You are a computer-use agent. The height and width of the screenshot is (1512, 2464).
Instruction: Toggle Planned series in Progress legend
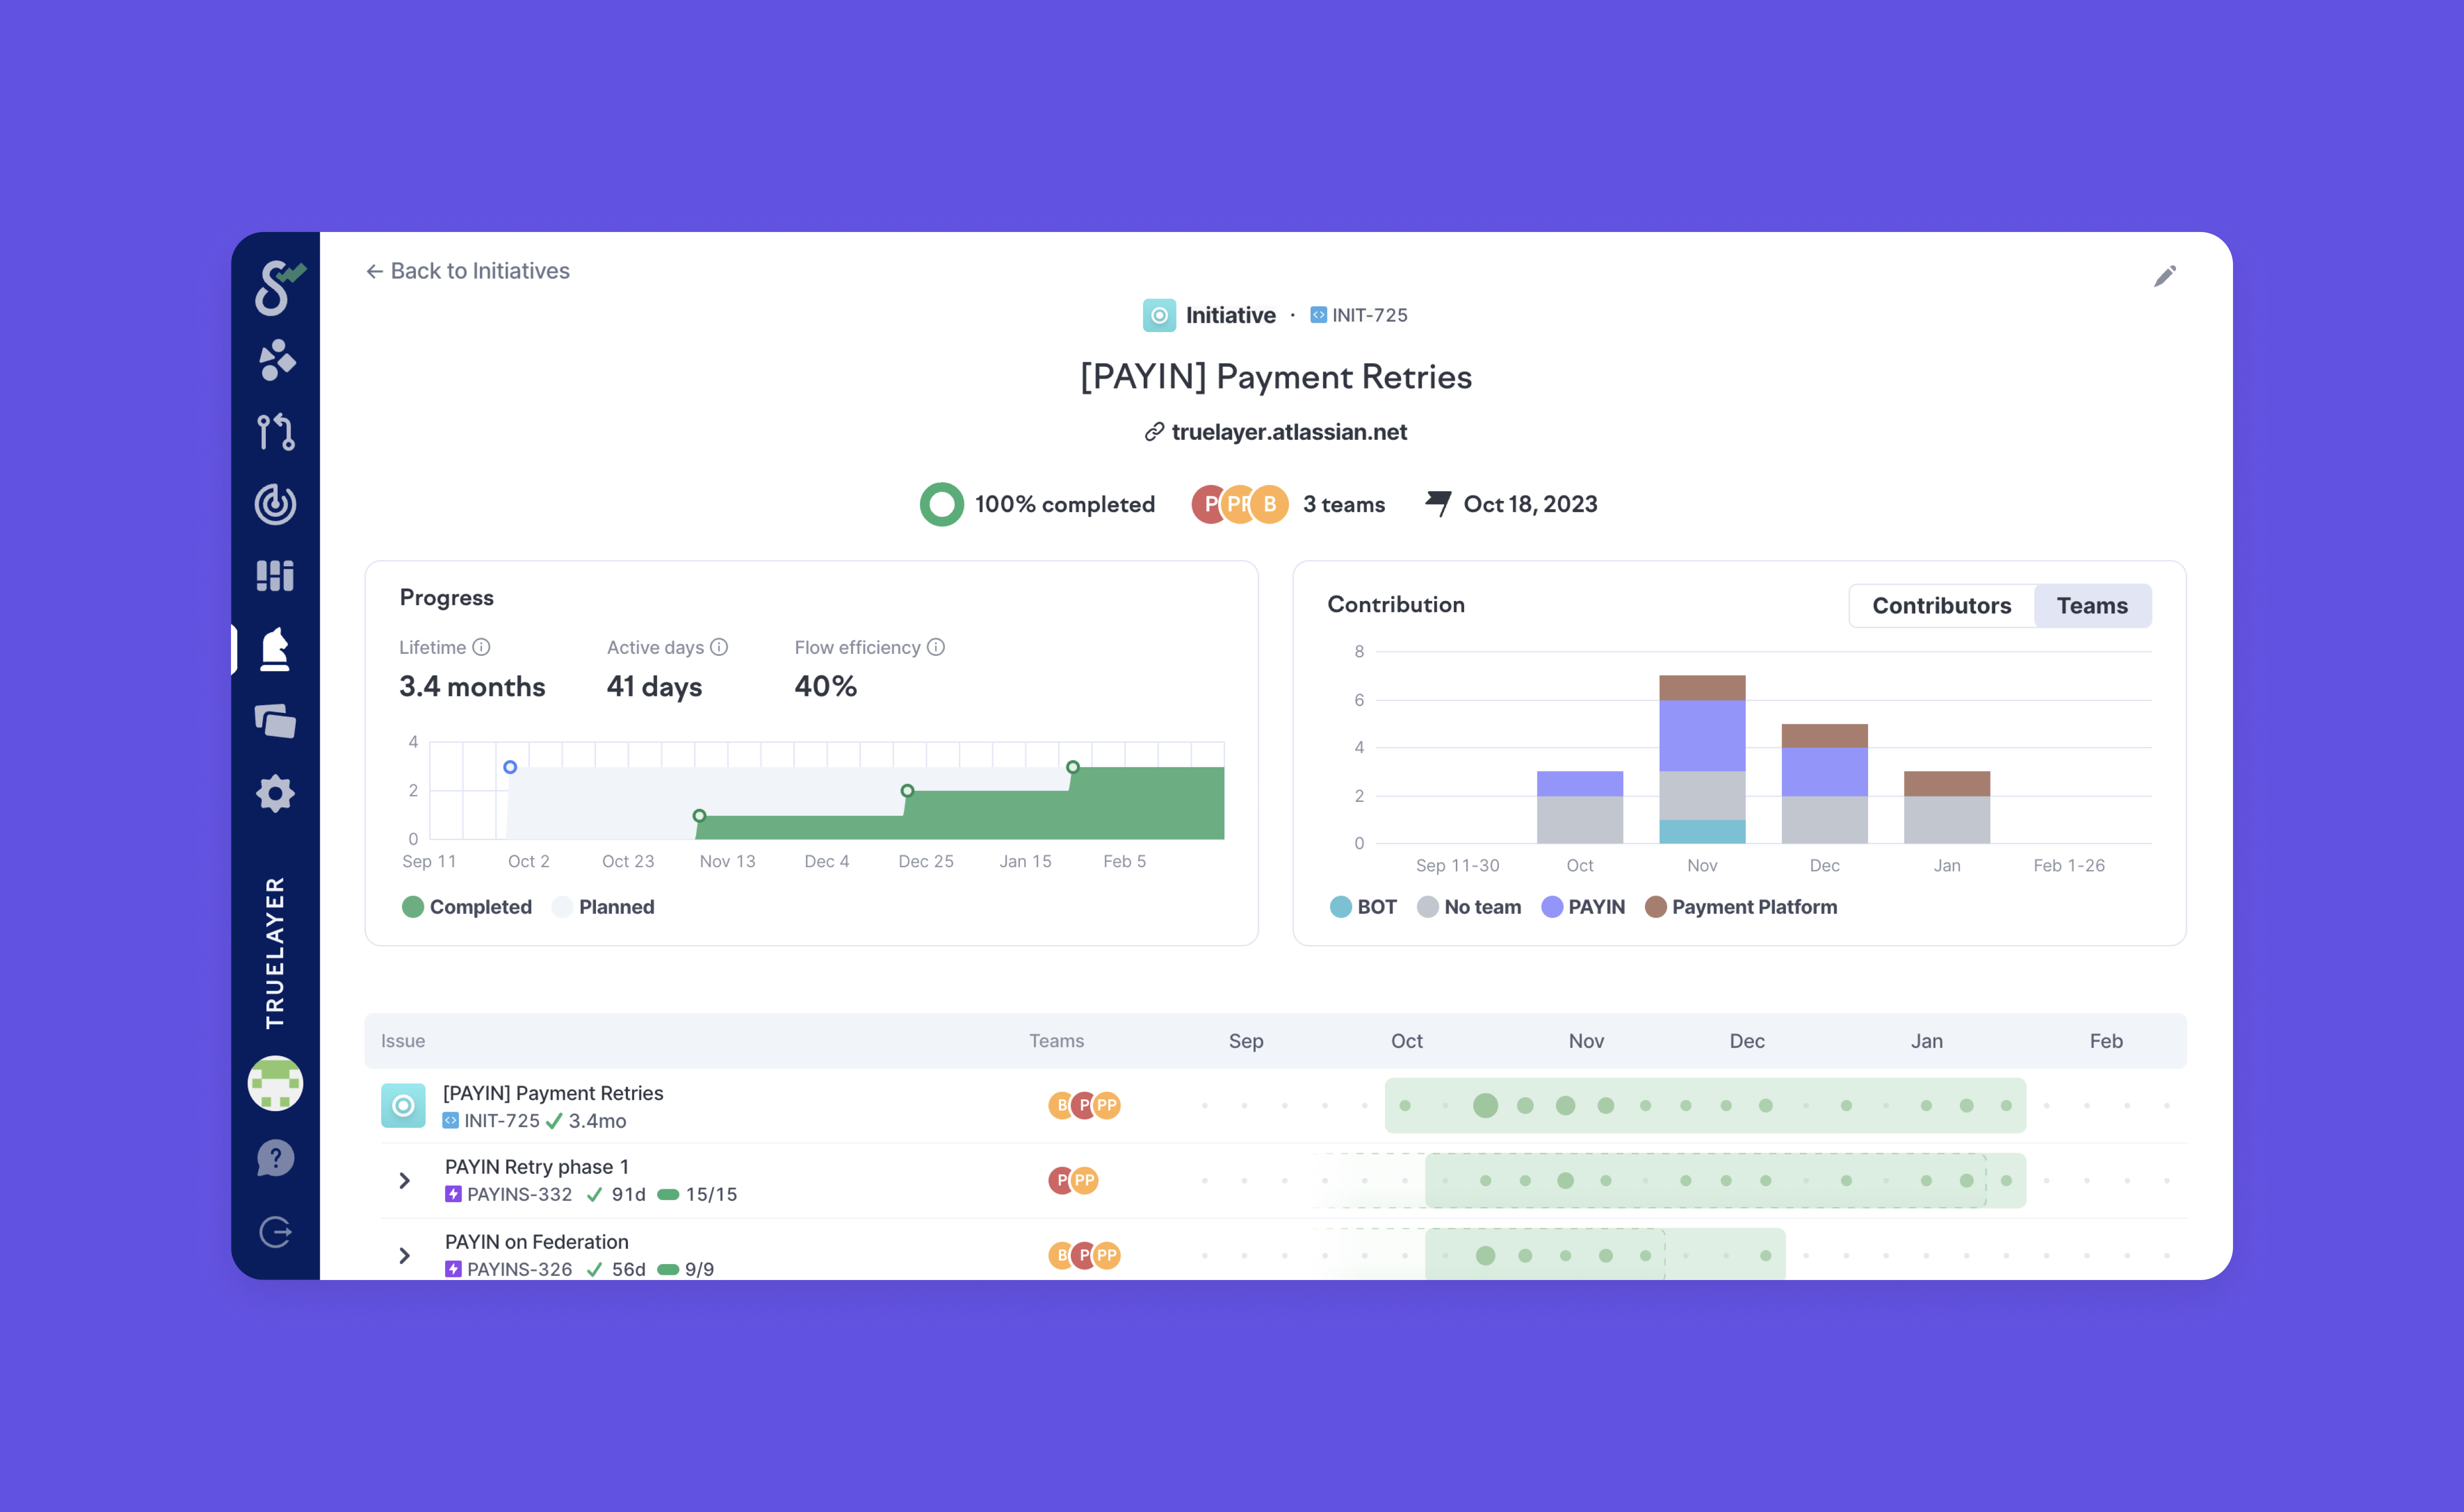(x=604, y=907)
